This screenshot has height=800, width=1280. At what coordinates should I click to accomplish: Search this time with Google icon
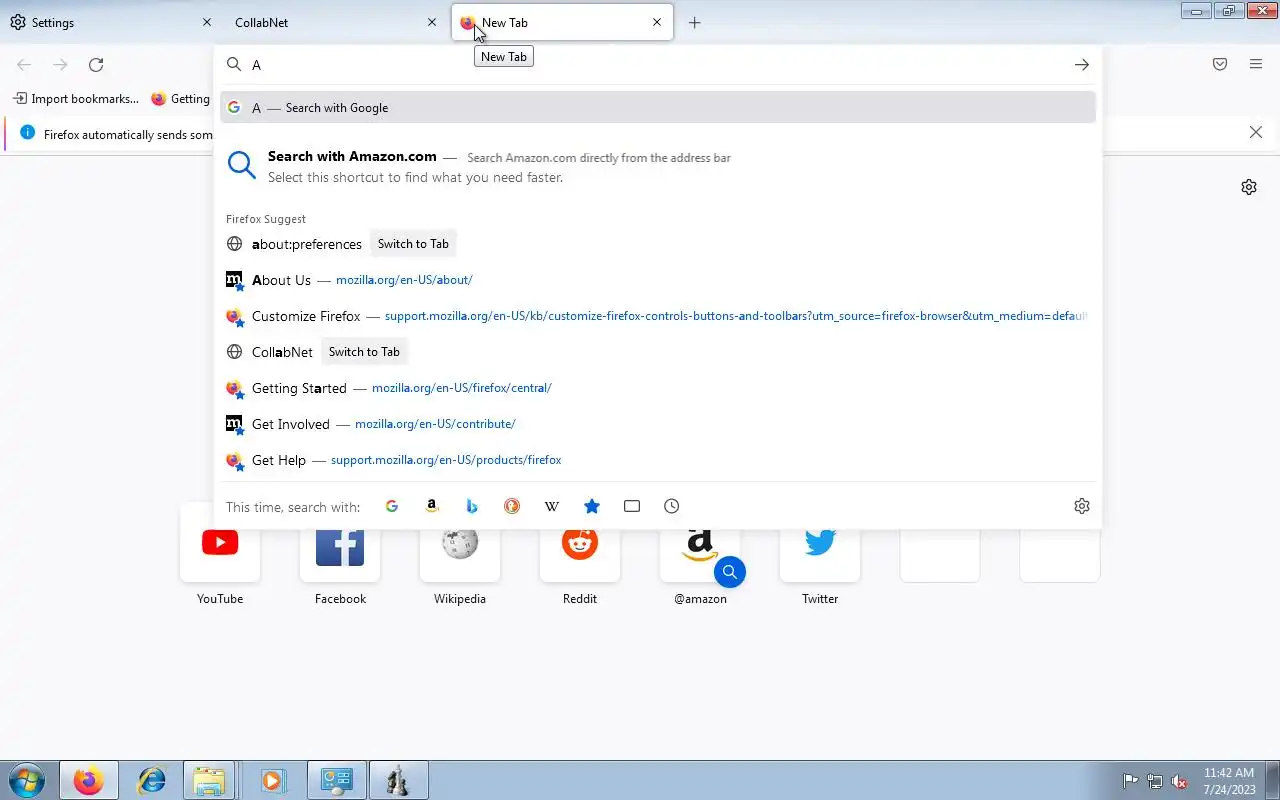click(392, 506)
